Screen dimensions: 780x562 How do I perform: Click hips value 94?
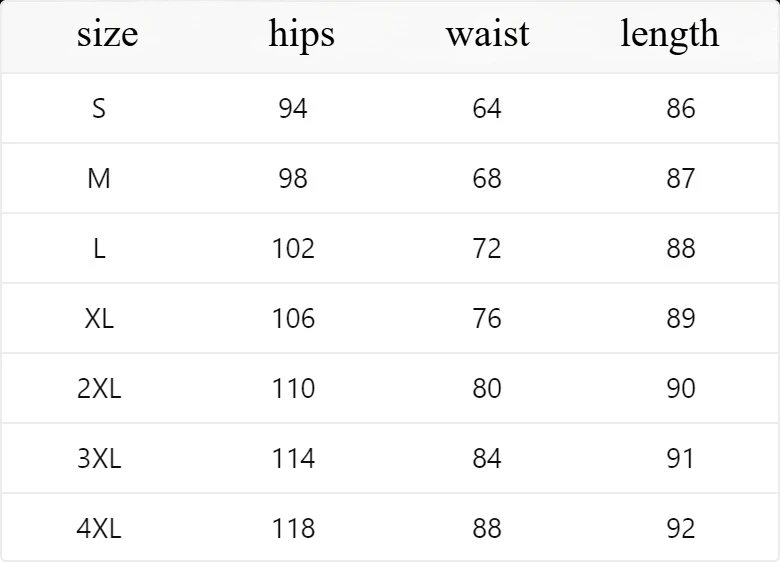tap(293, 108)
